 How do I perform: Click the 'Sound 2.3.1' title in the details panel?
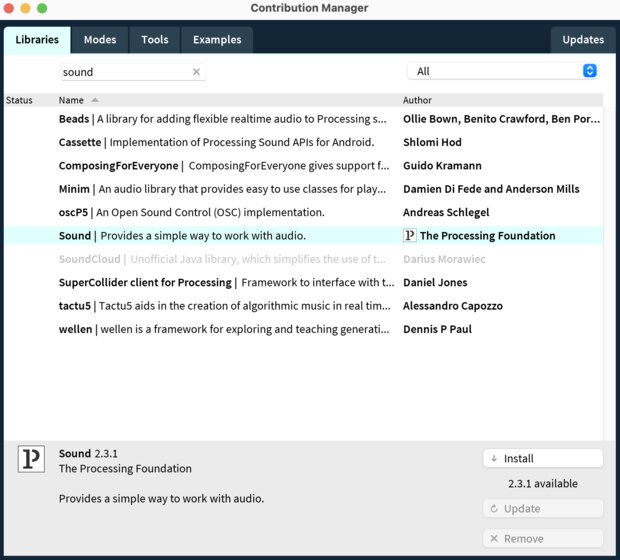click(88, 454)
